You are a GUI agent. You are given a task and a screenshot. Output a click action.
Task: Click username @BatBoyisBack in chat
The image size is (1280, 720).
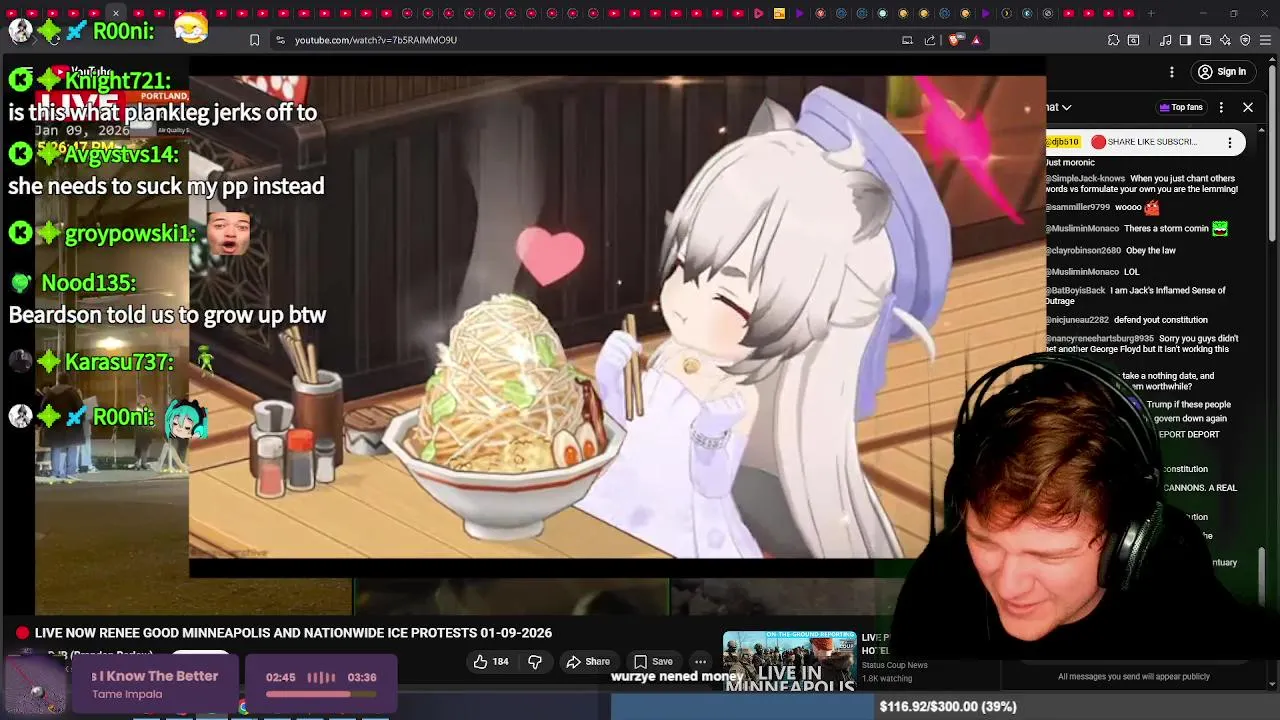tap(1075, 290)
